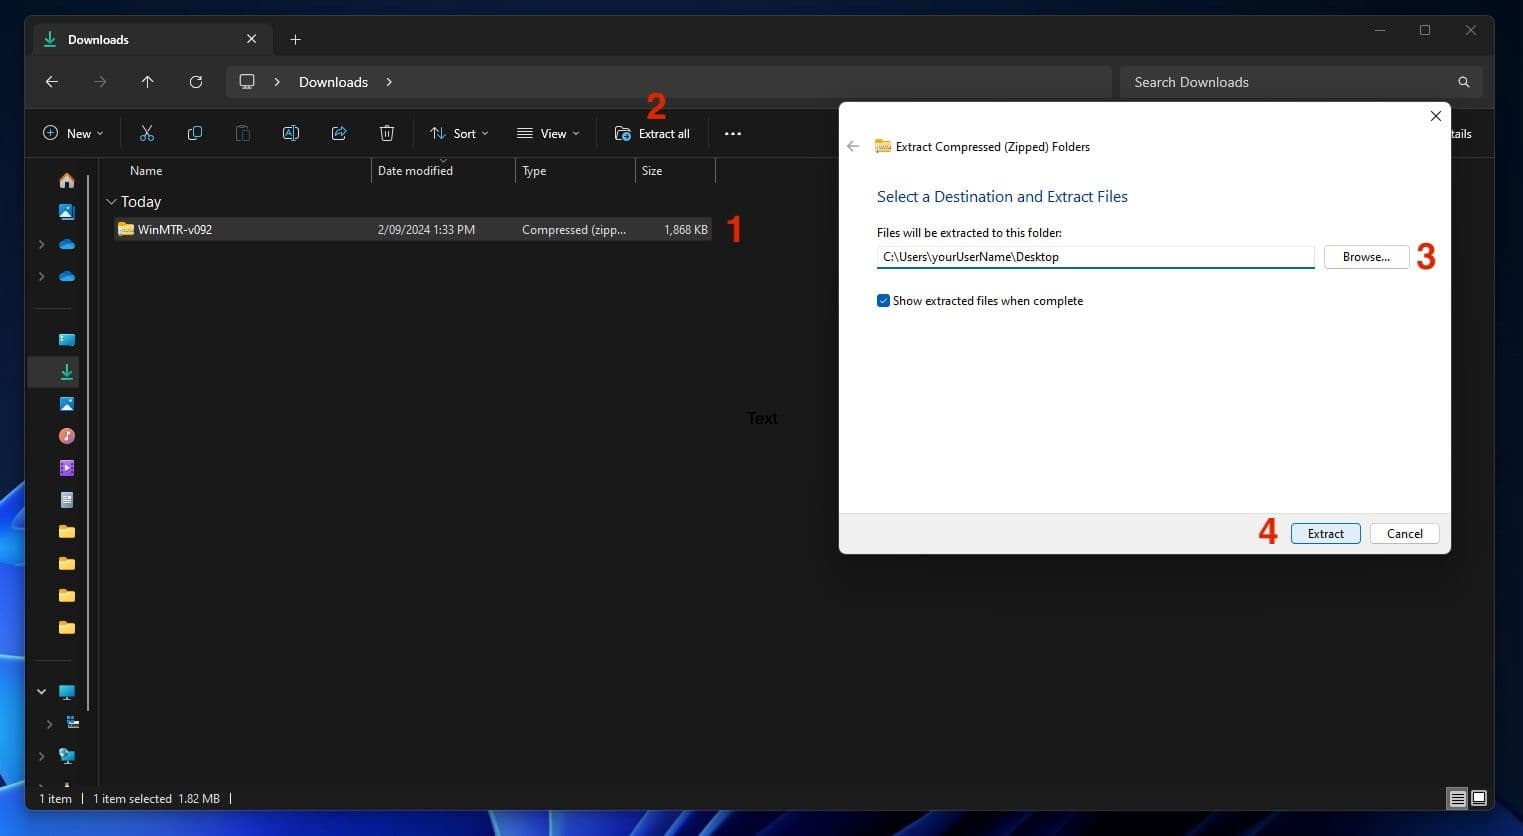This screenshot has height=836, width=1523.
Task: Click the Compressed (zipp... type cell
Action: (x=574, y=230)
